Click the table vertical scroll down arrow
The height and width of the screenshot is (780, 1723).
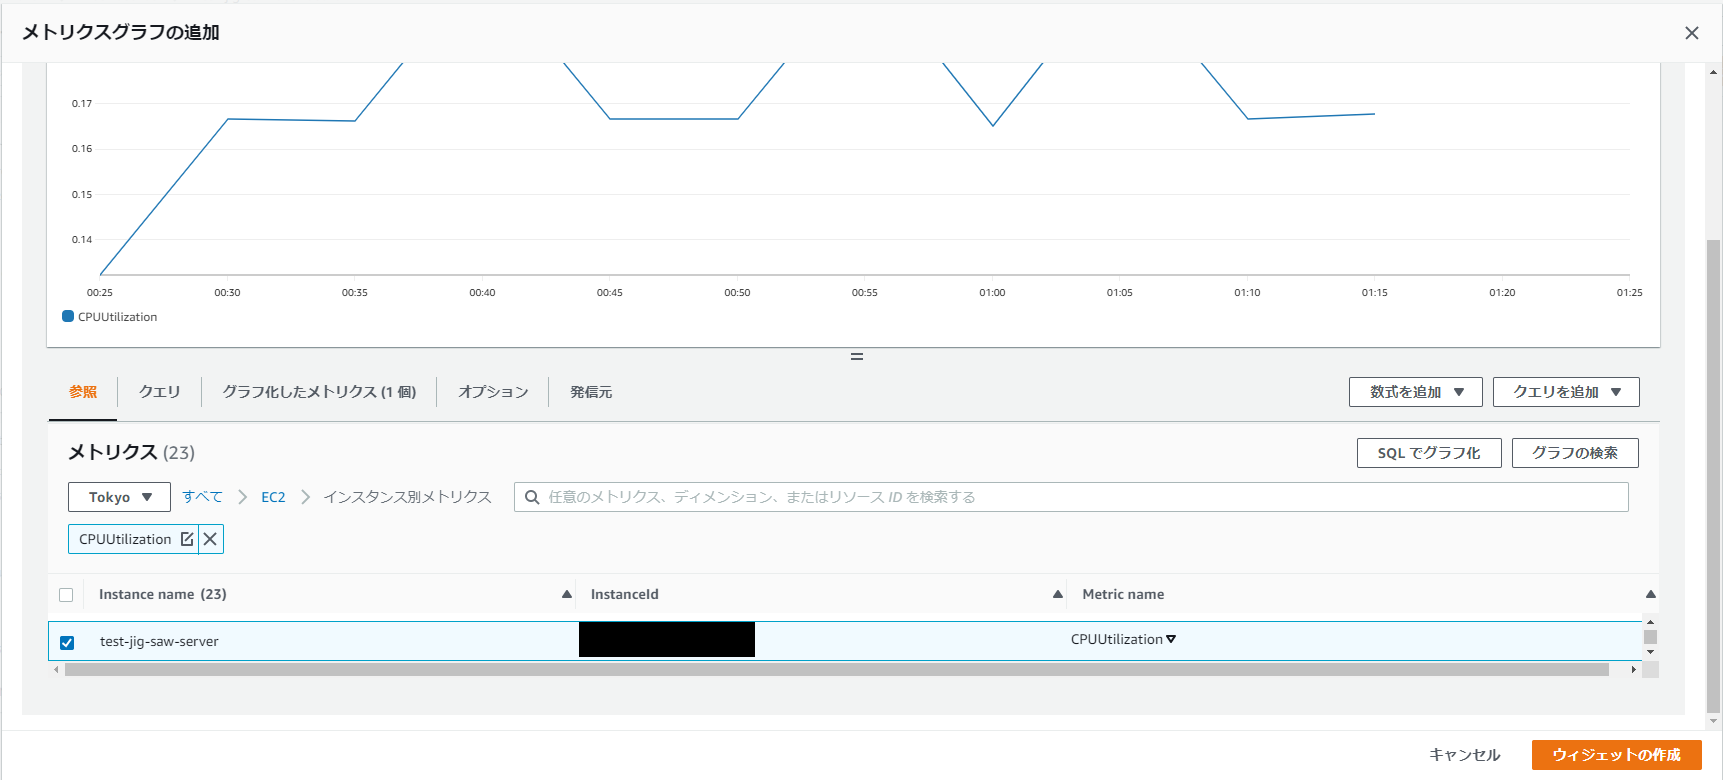tap(1650, 652)
